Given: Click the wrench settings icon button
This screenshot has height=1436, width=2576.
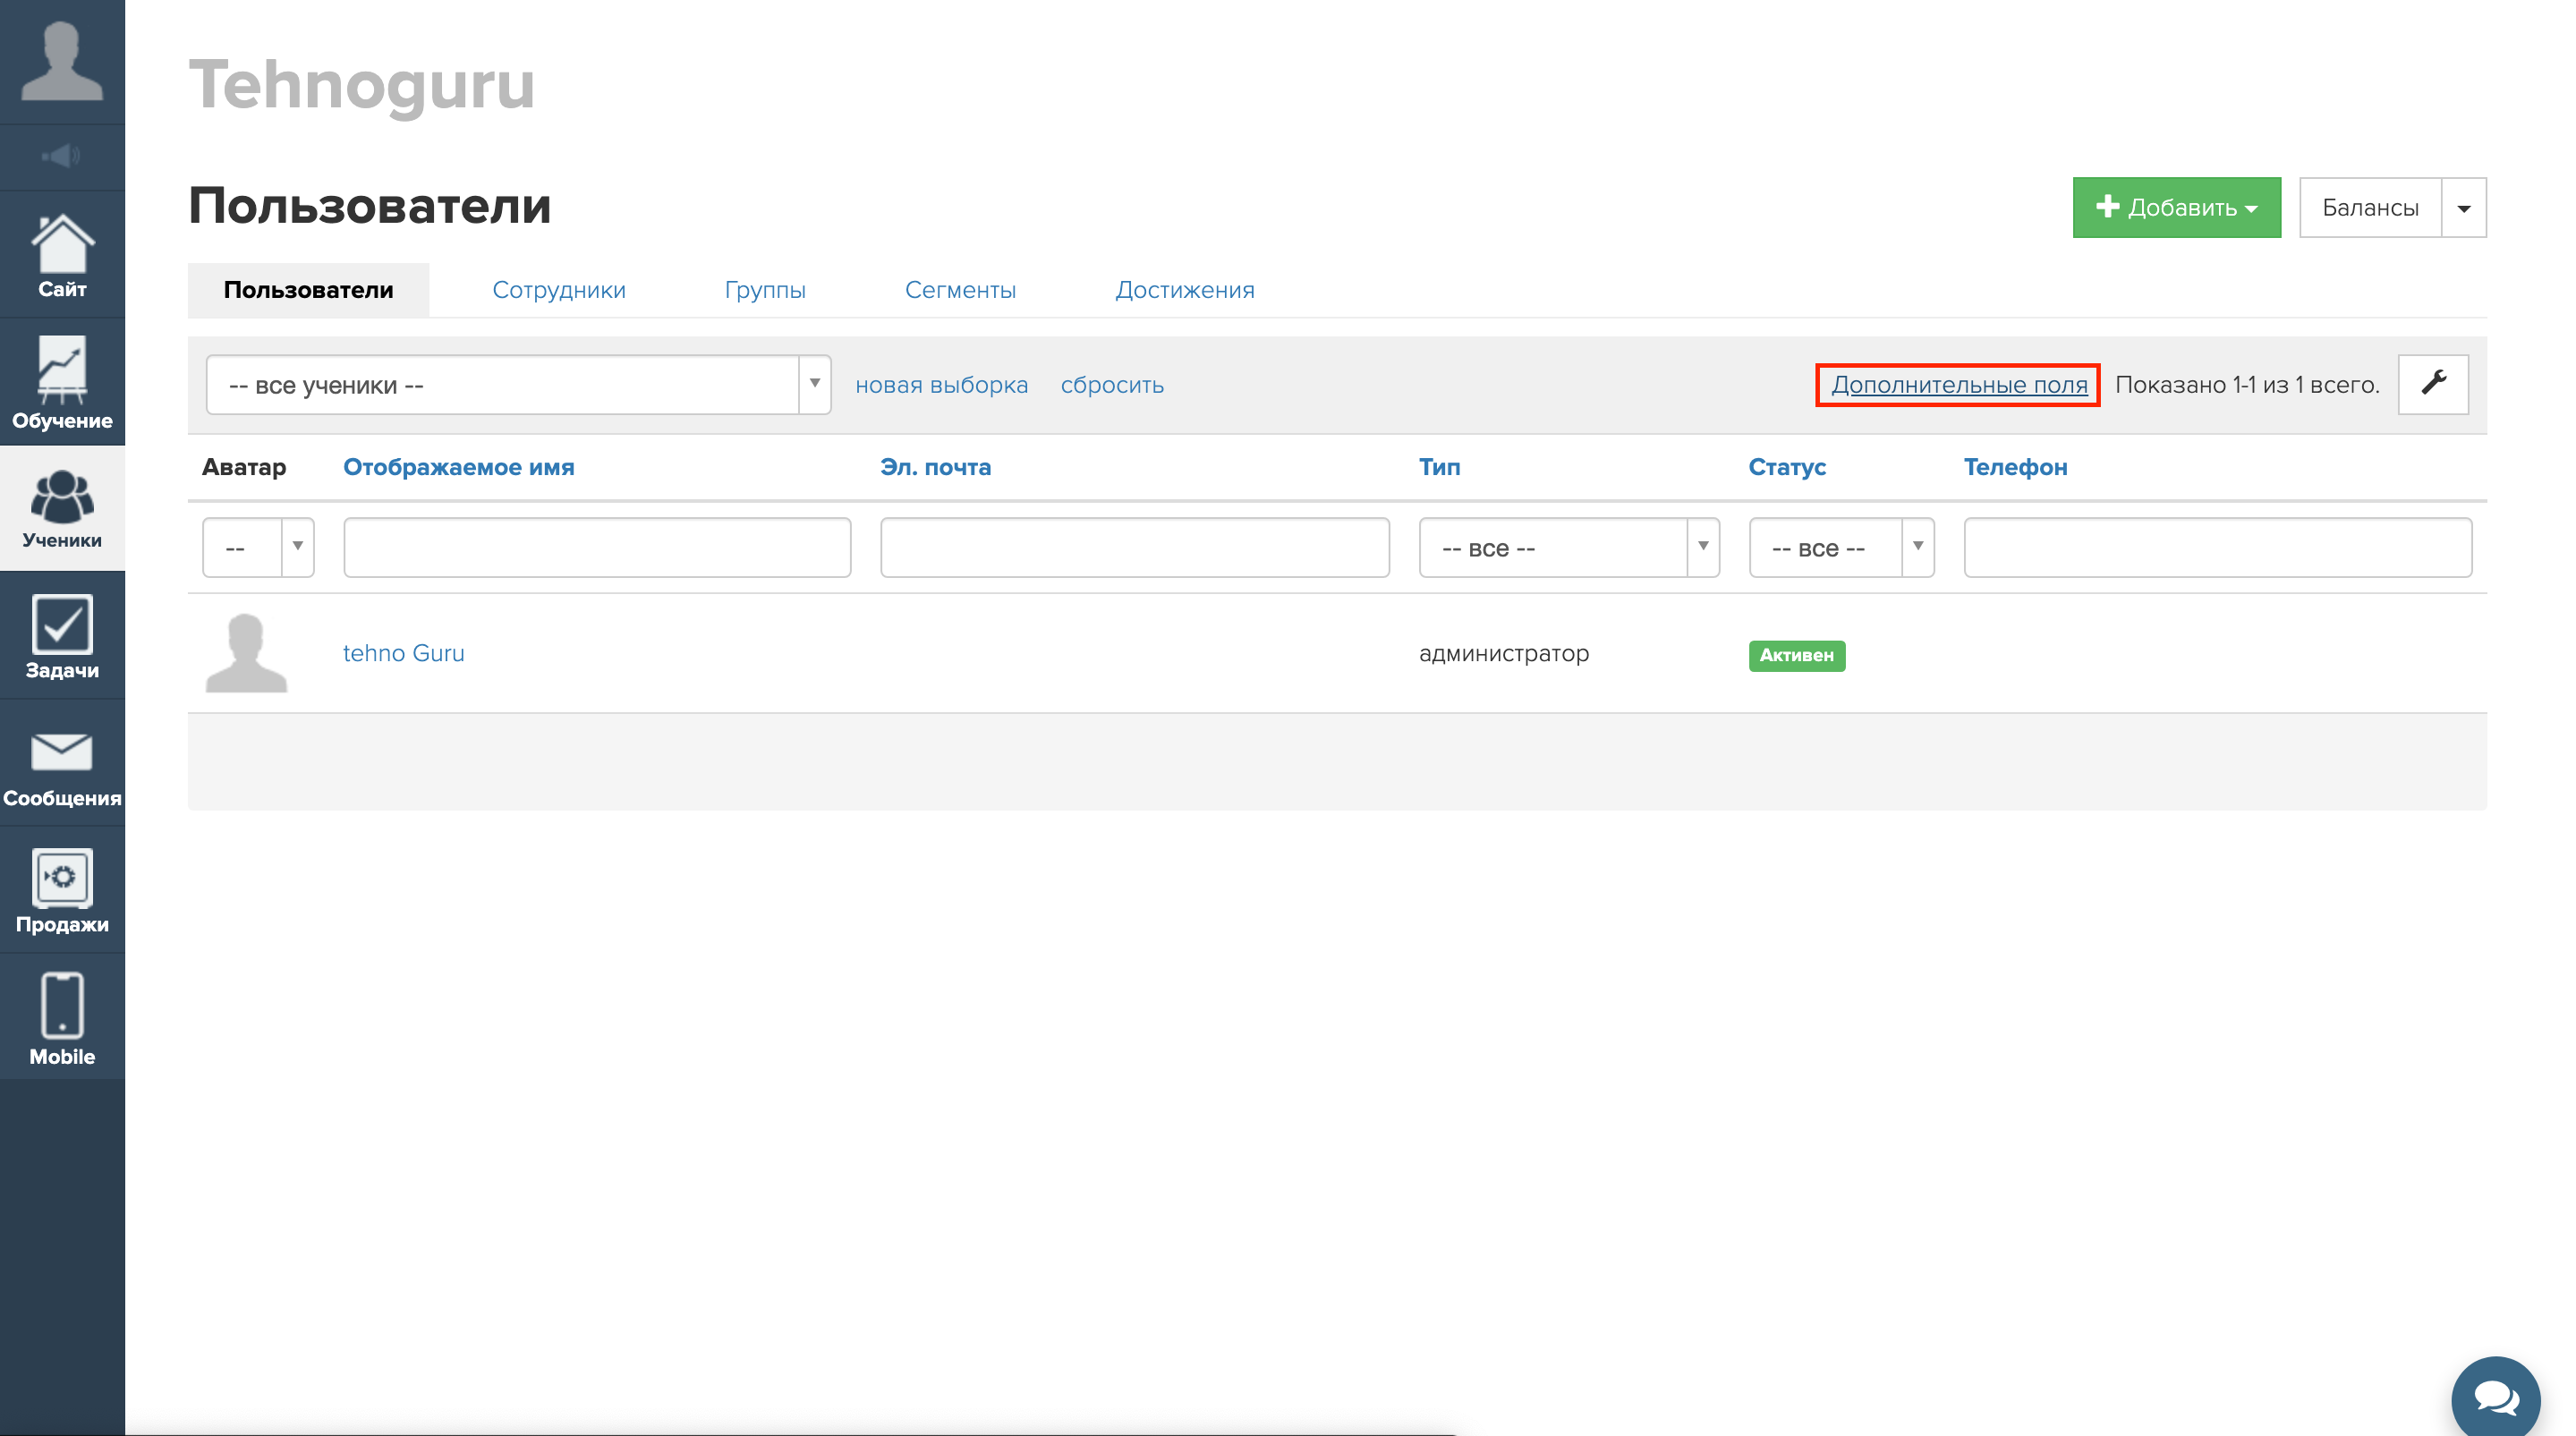Looking at the screenshot, I should [2433, 384].
